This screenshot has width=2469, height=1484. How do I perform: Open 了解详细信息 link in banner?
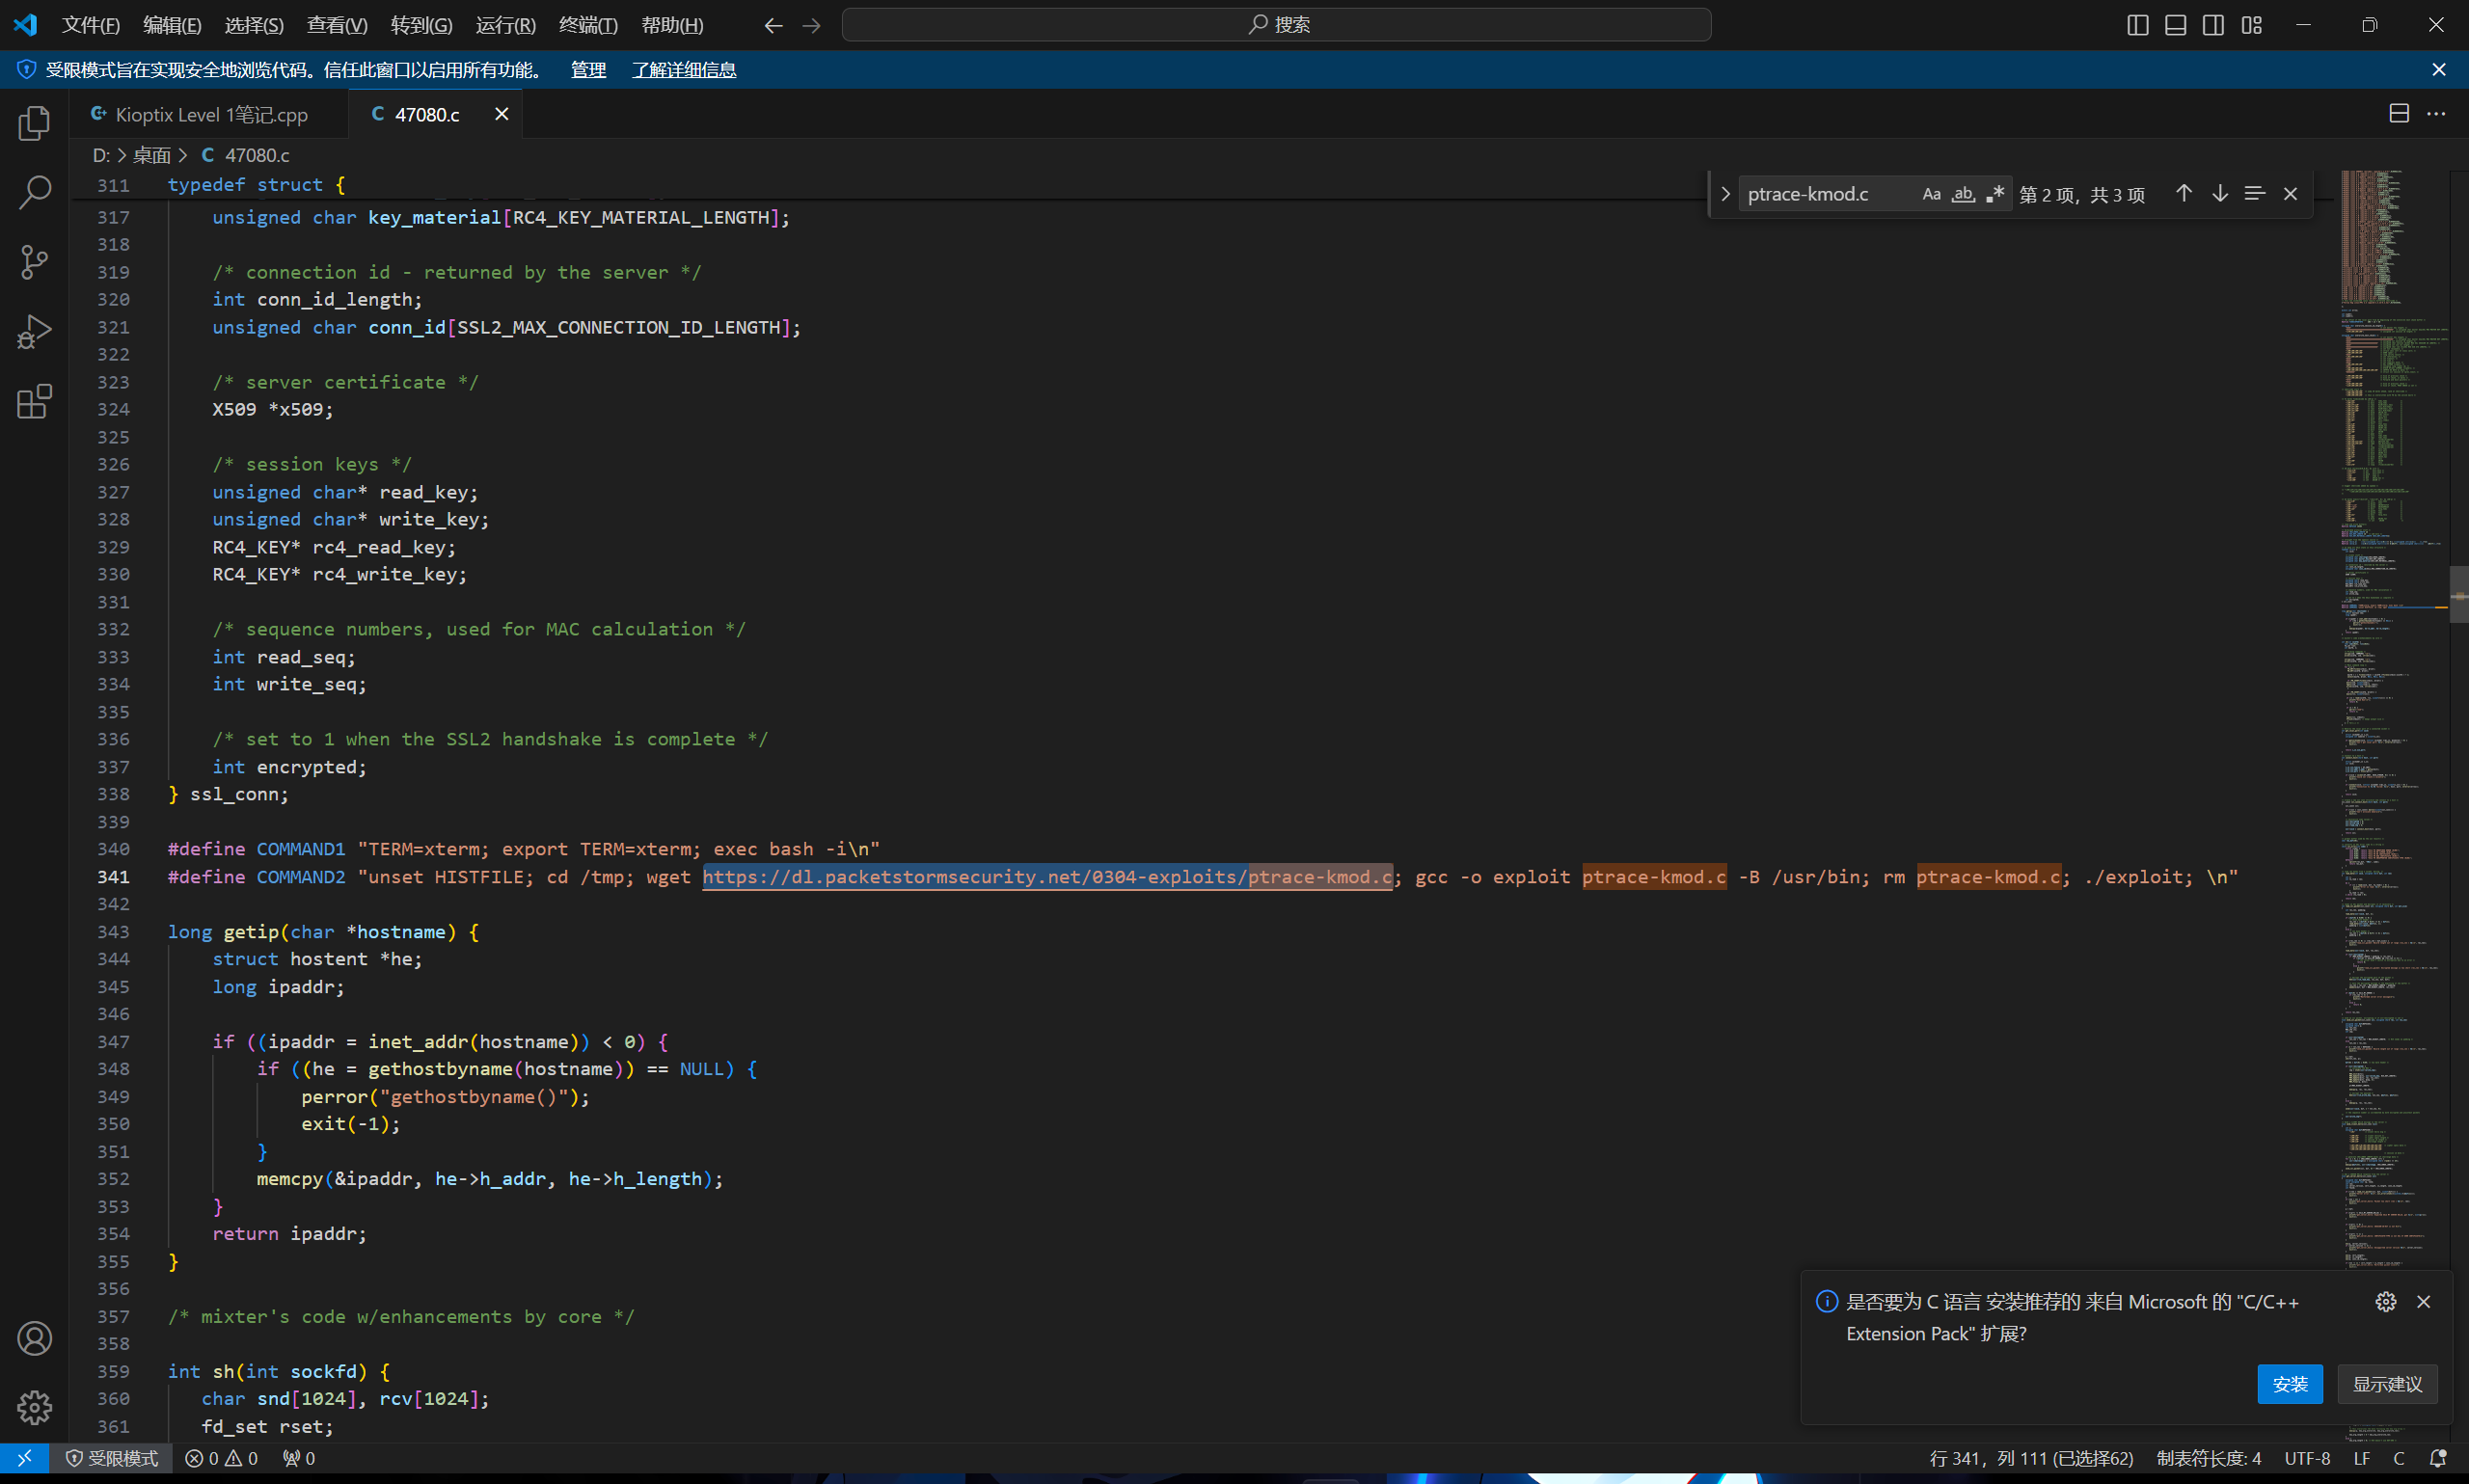[684, 70]
